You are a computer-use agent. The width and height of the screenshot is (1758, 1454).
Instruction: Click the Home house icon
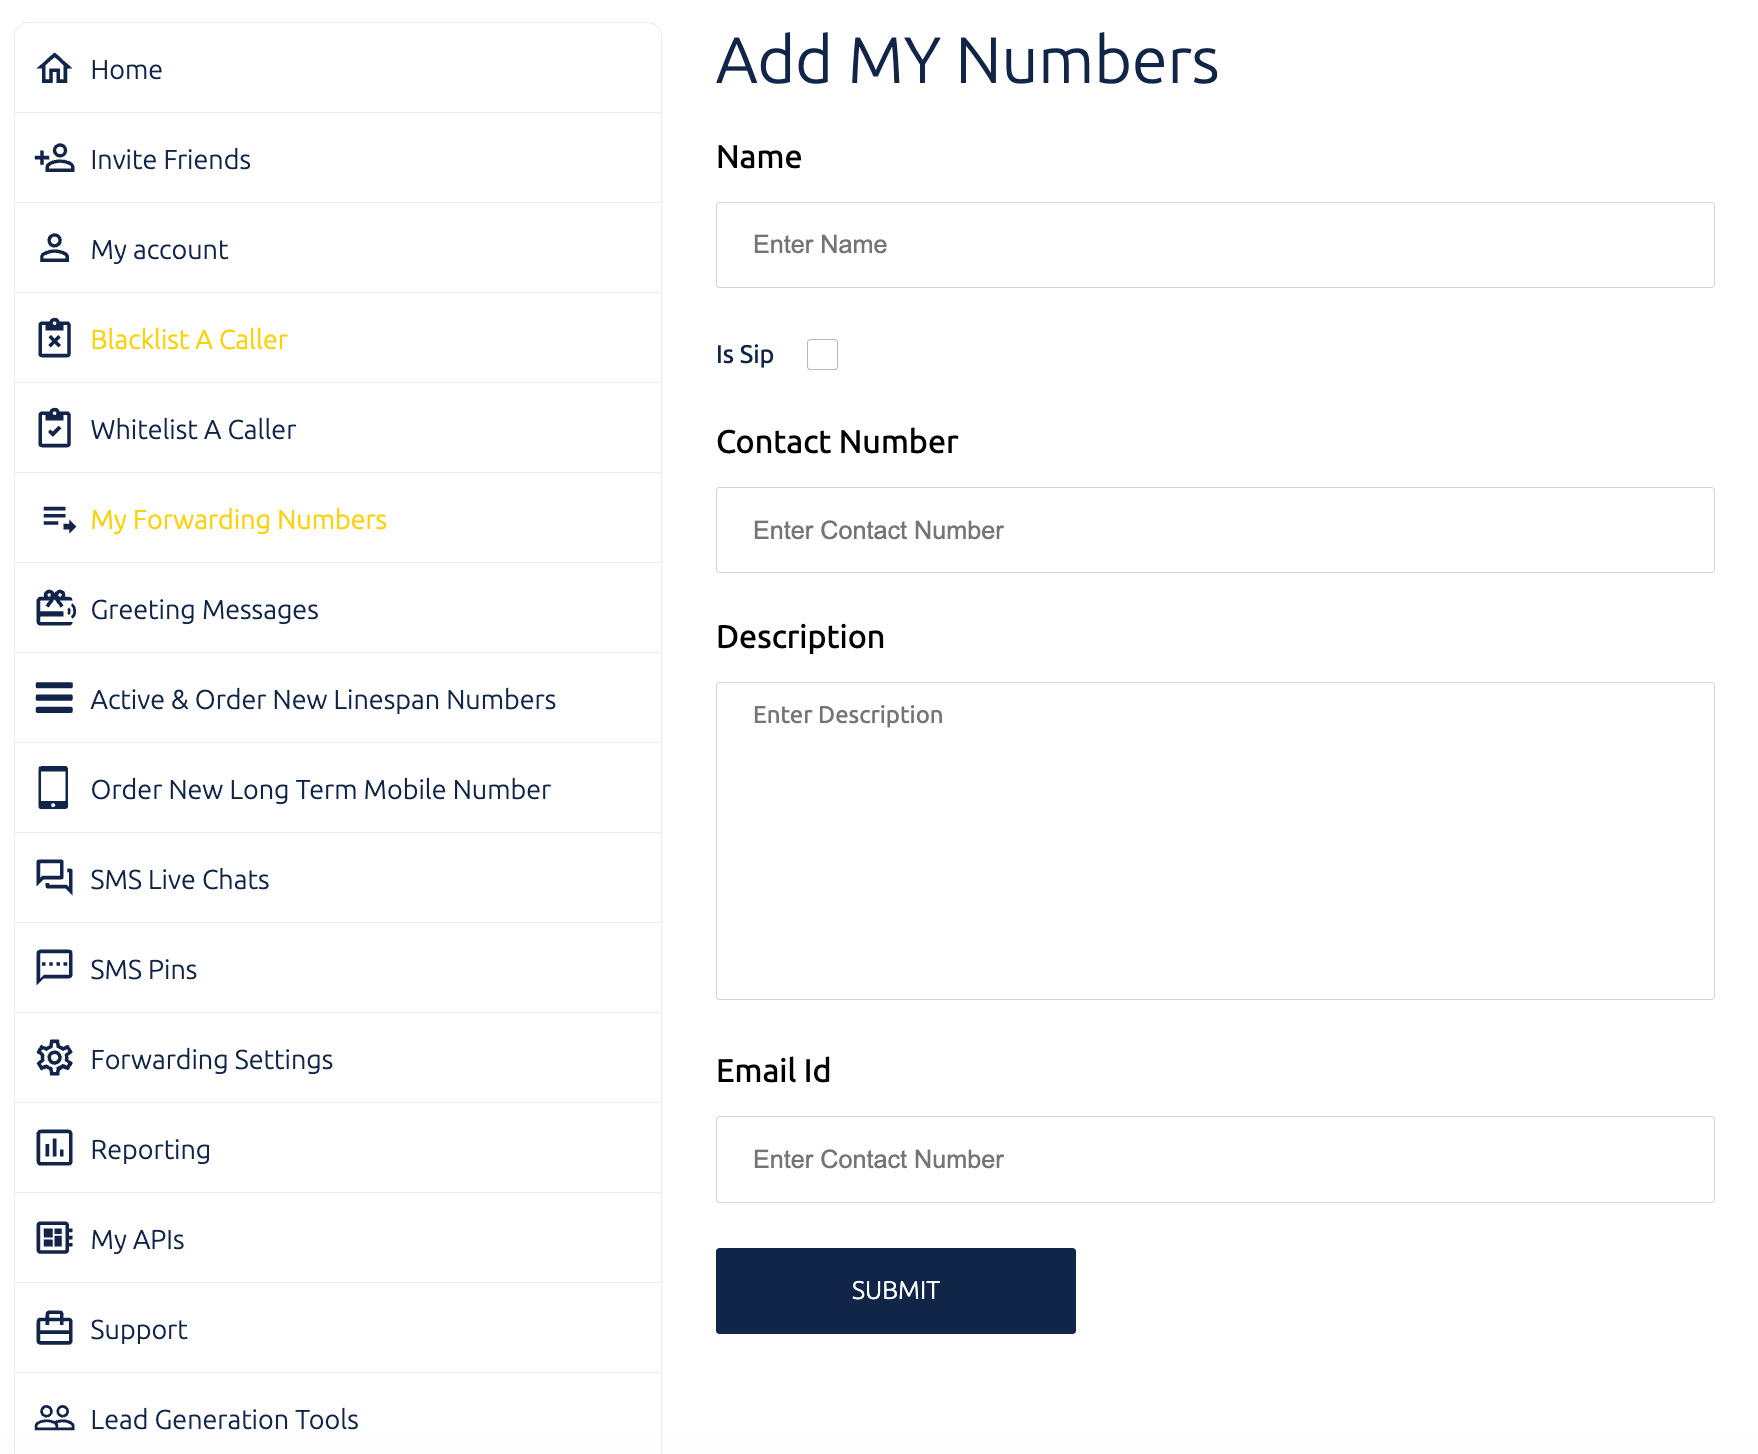tap(54, 68)
